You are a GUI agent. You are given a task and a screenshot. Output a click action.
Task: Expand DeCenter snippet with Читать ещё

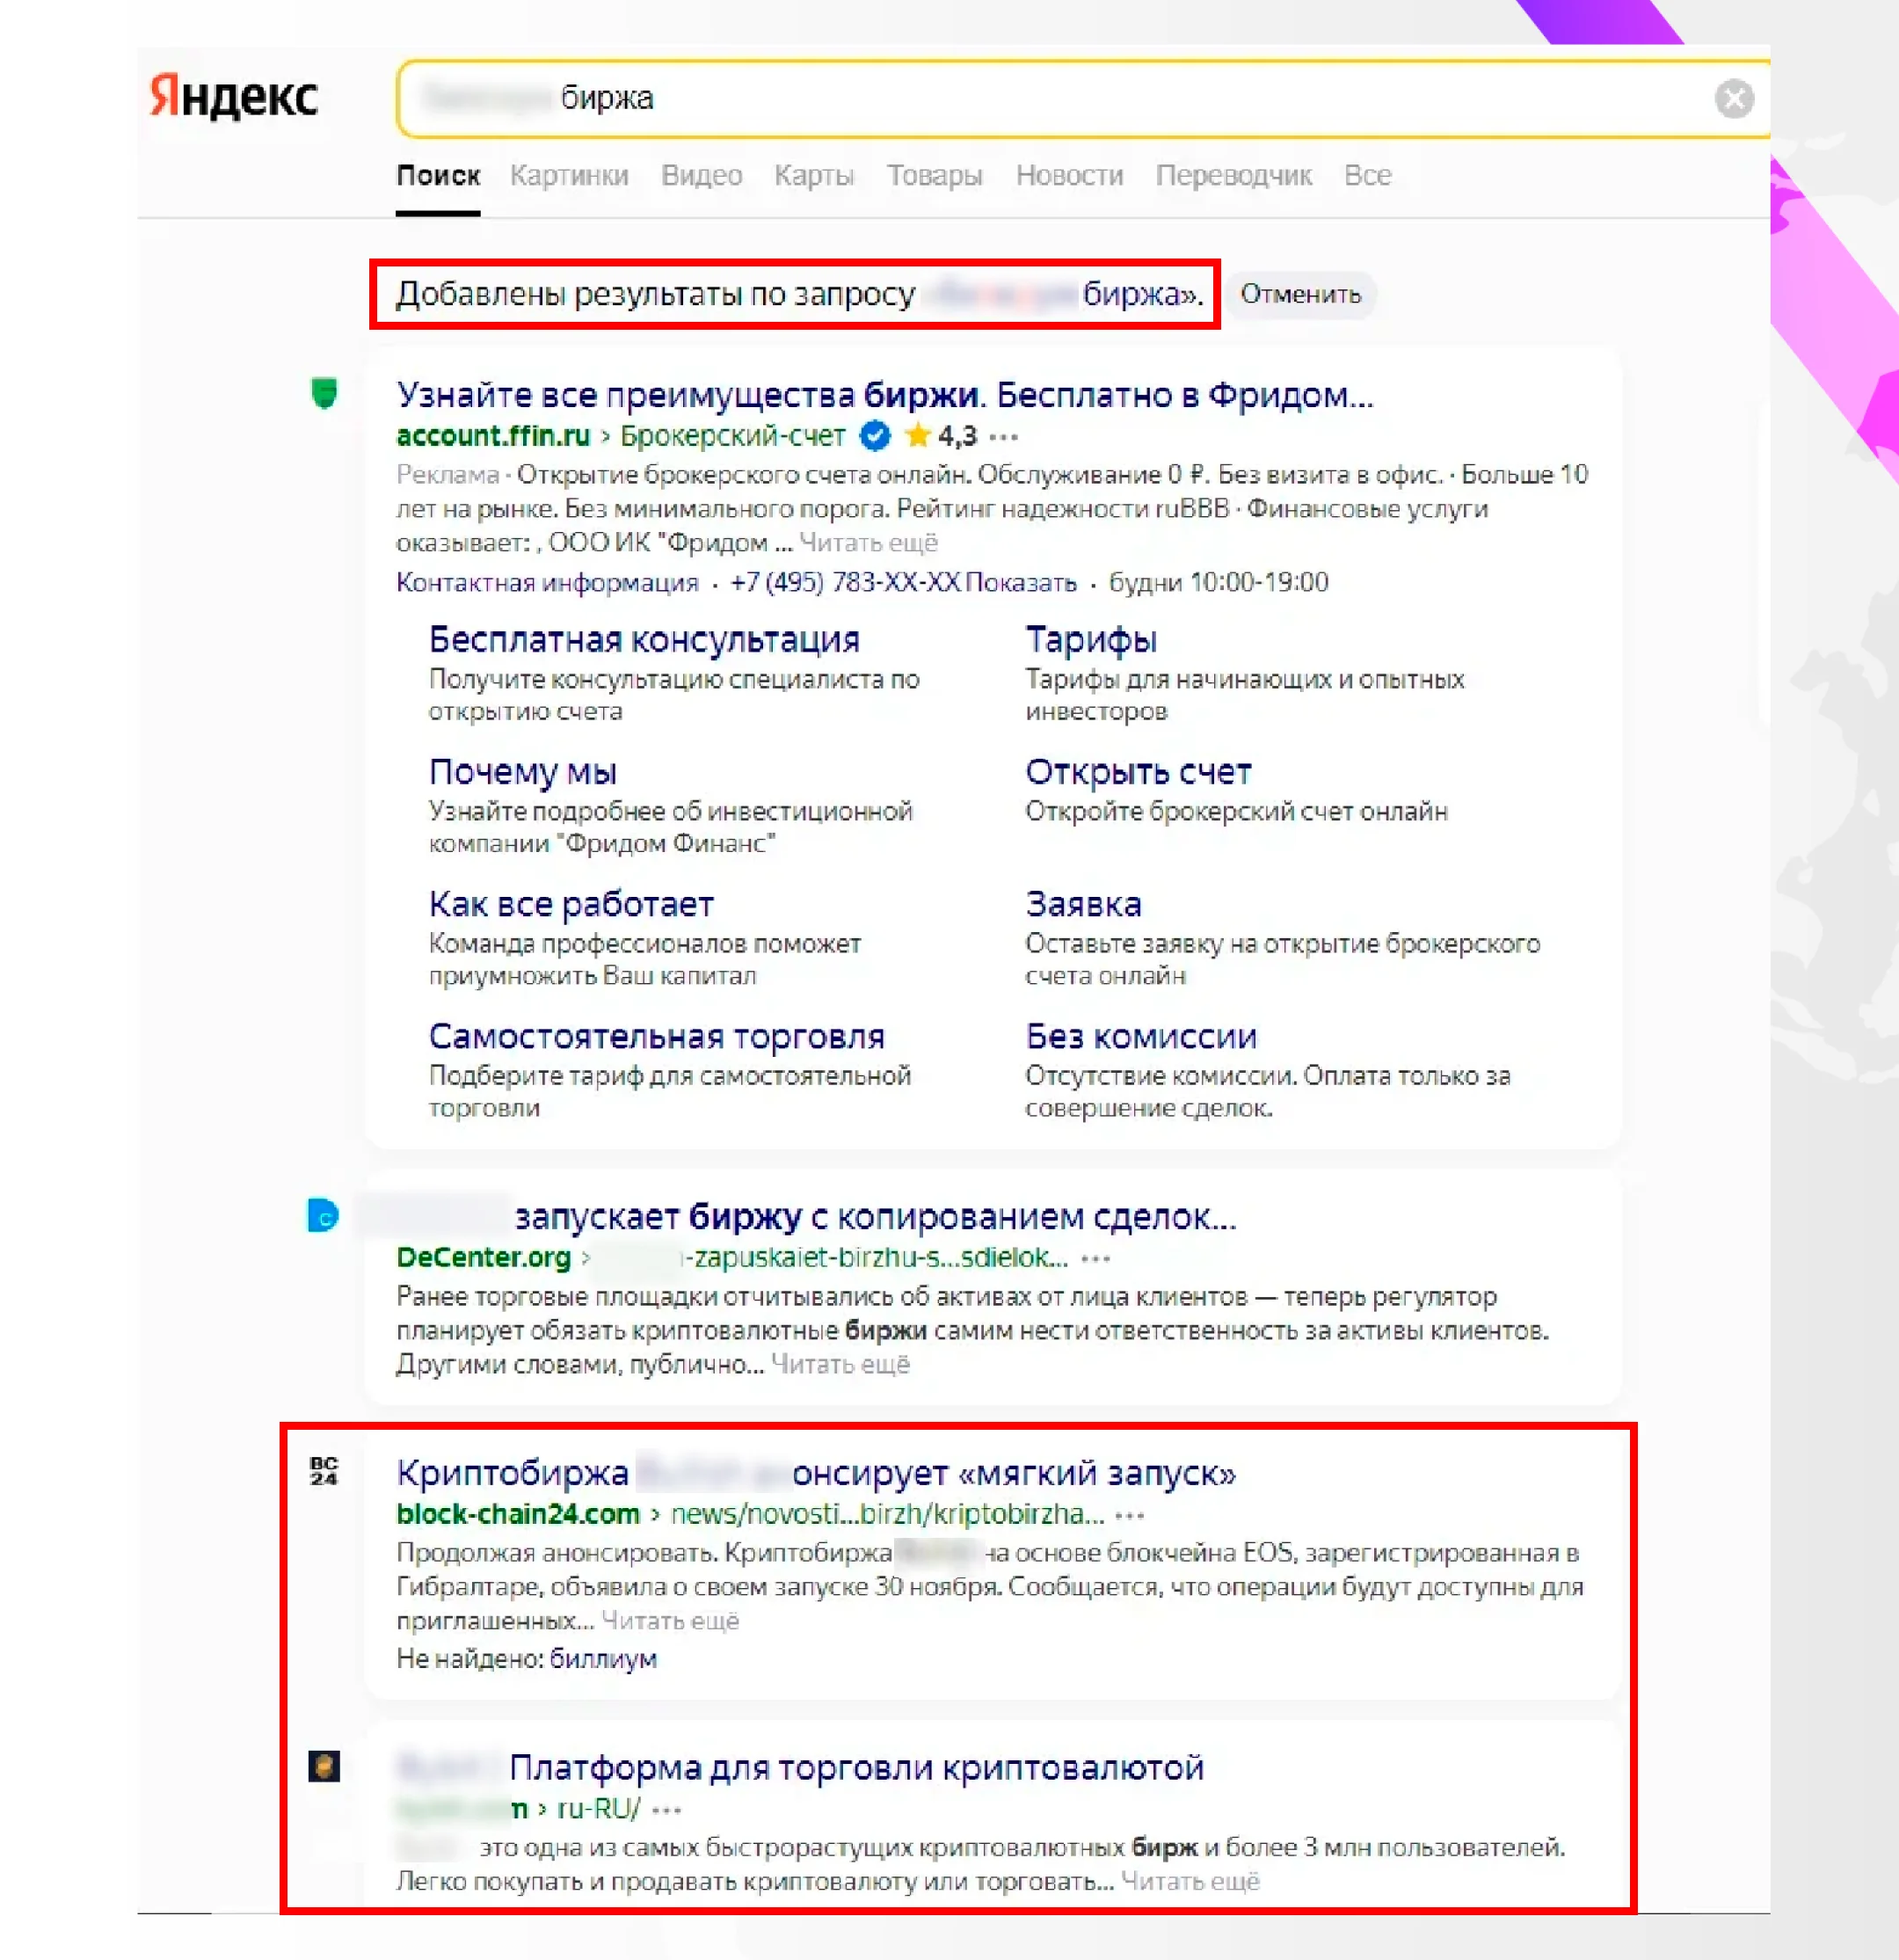[840, 1365]
